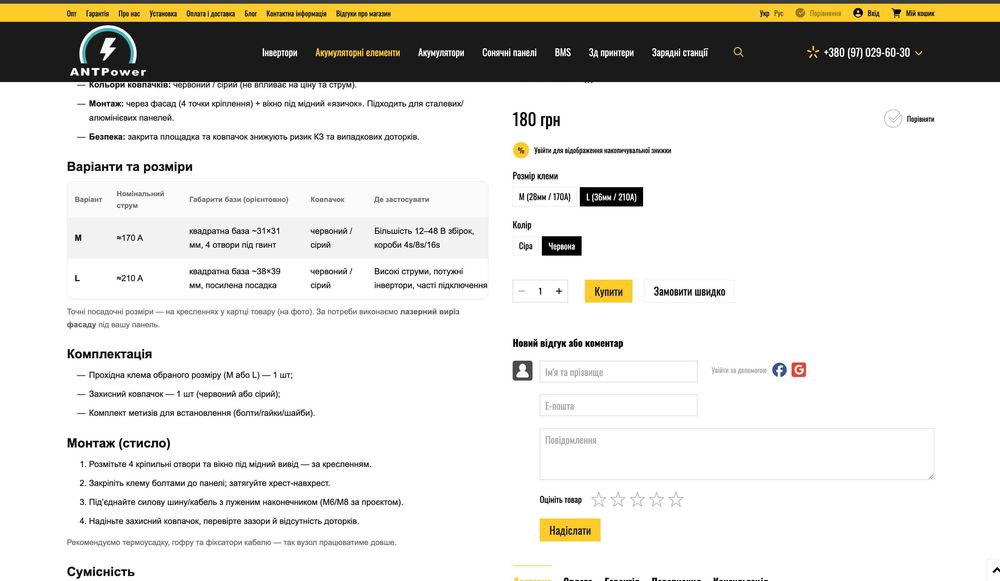
Task: Click the quantity value field
Action: tap(540, 291)
